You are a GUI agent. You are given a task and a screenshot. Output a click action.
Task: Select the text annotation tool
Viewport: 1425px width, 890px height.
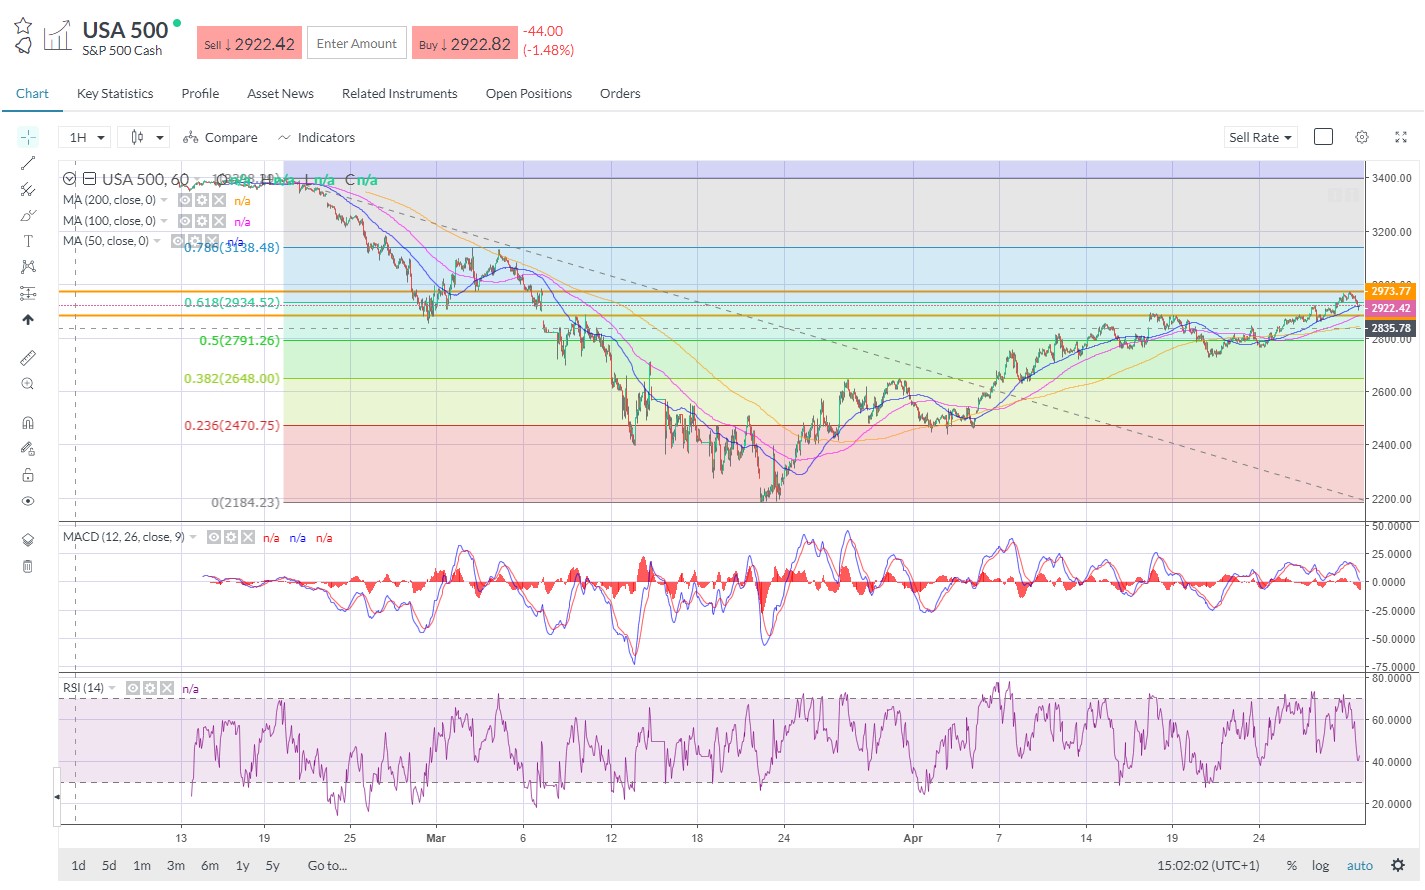click(x=28, y=241)
